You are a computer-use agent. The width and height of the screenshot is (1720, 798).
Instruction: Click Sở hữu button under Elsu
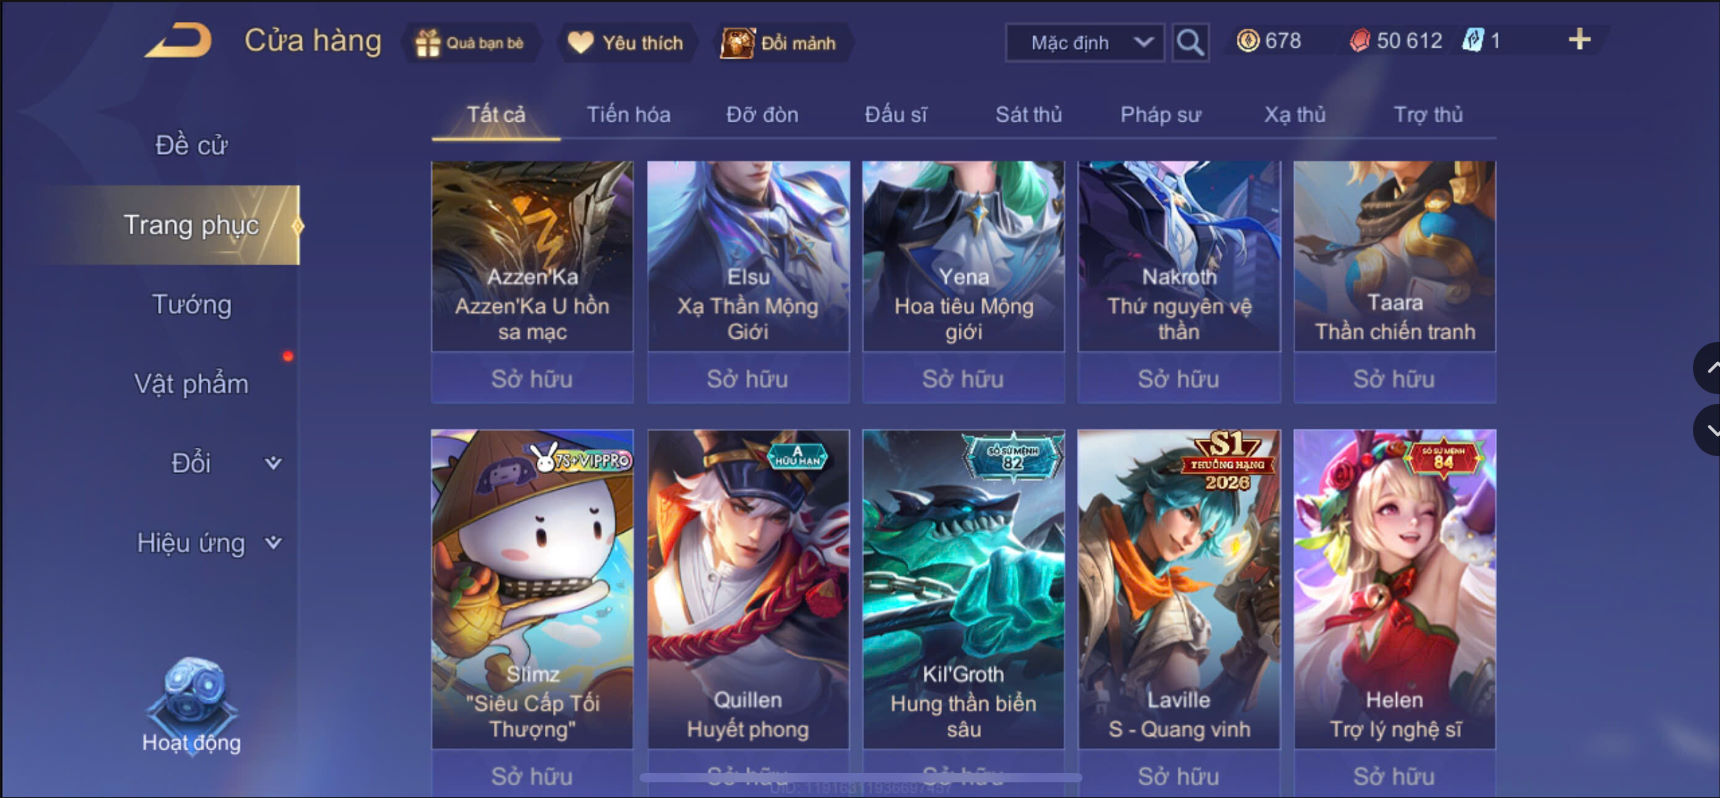click(748, 379)
